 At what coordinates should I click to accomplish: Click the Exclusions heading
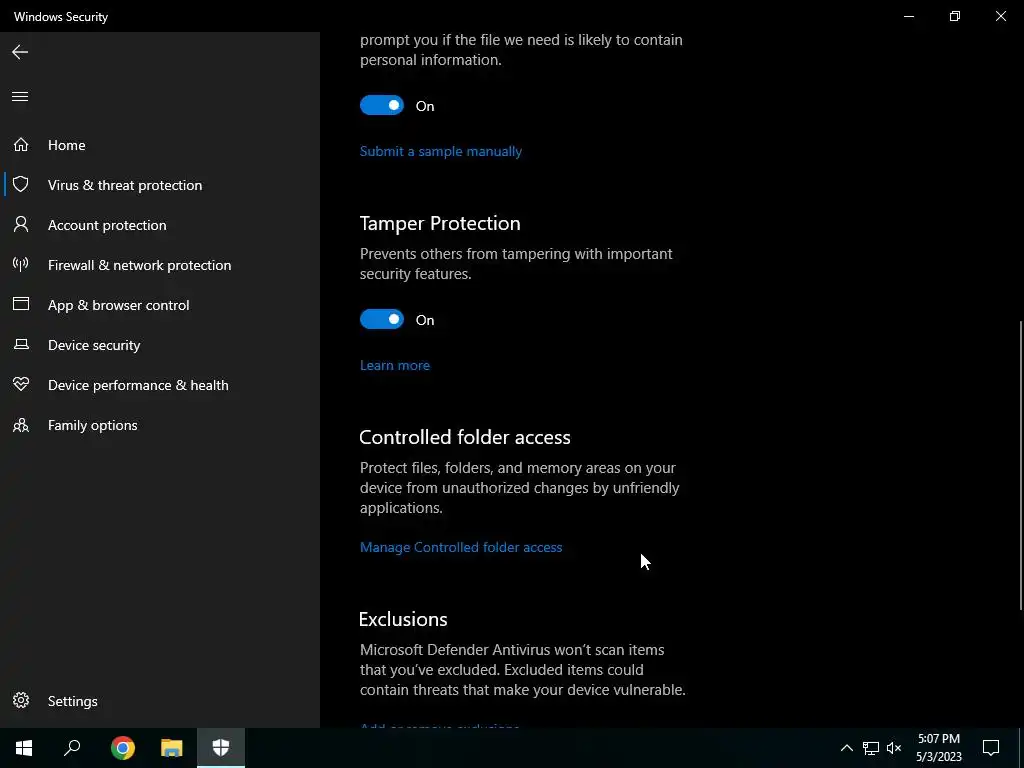[403, 619]
